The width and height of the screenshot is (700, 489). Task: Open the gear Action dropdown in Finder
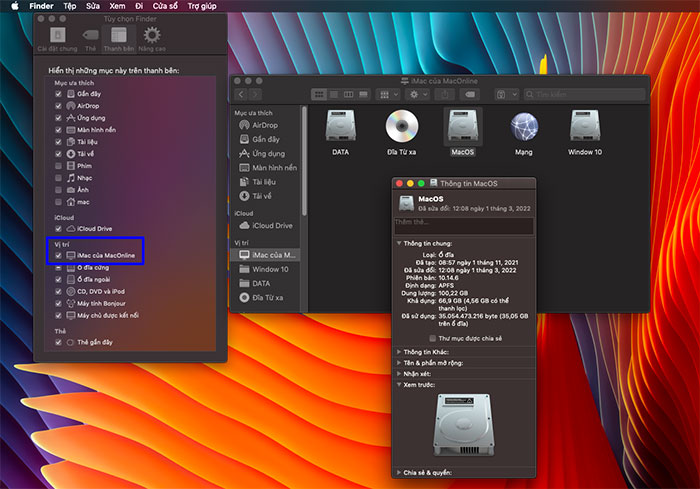[417, 94]
